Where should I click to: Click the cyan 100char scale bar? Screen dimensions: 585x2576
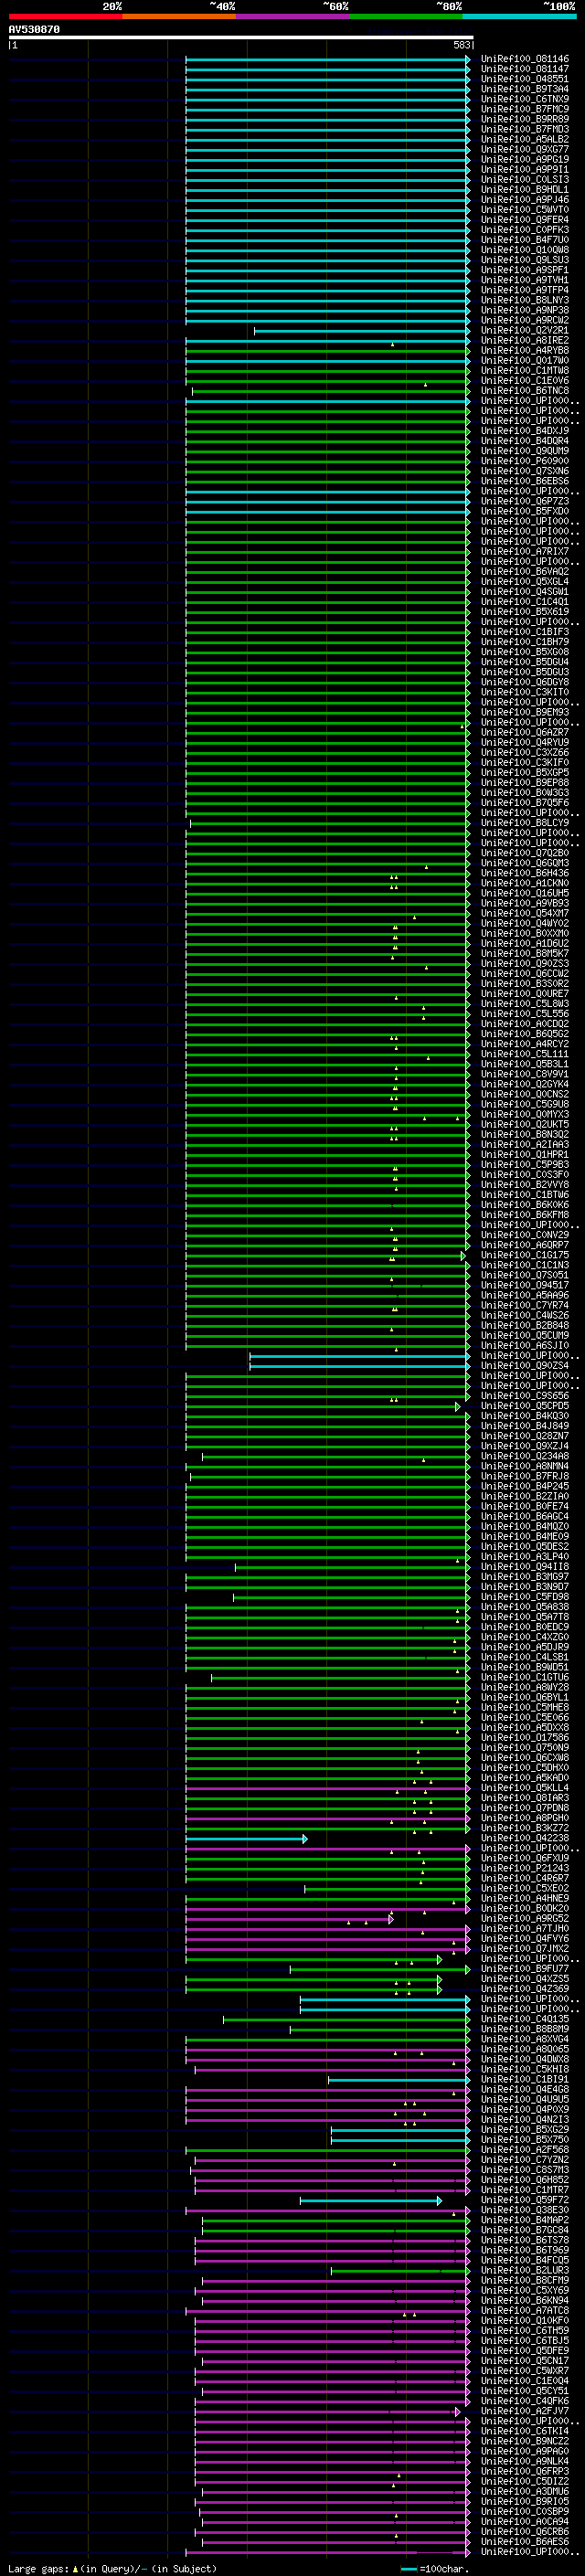tap(408, 2568)
